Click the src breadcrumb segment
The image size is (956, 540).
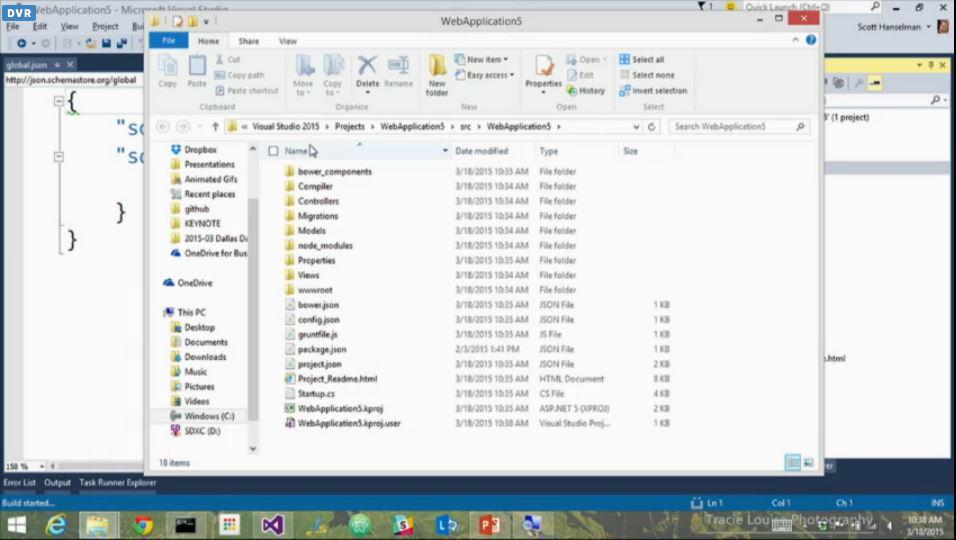point(465,127)
